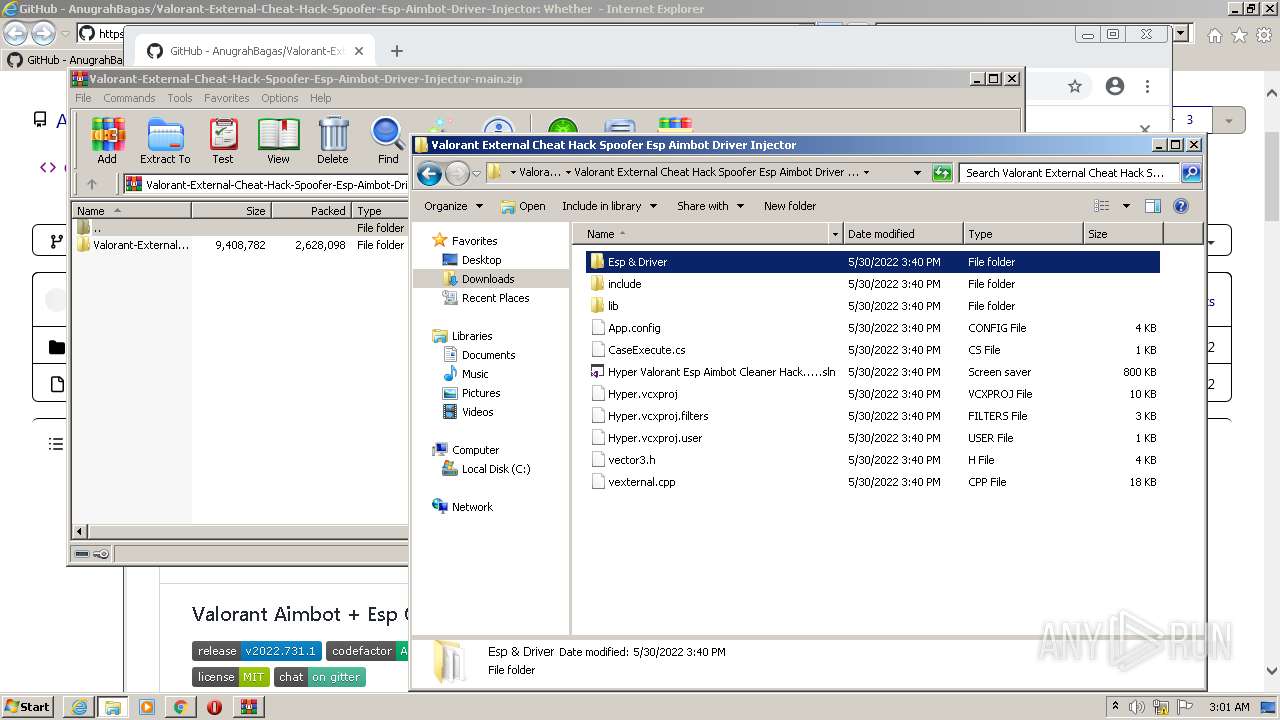The width and height of the screenshot is (1280, 720).
Task: Expand Explorer address bar history dropdown
Action: point(917,173)
